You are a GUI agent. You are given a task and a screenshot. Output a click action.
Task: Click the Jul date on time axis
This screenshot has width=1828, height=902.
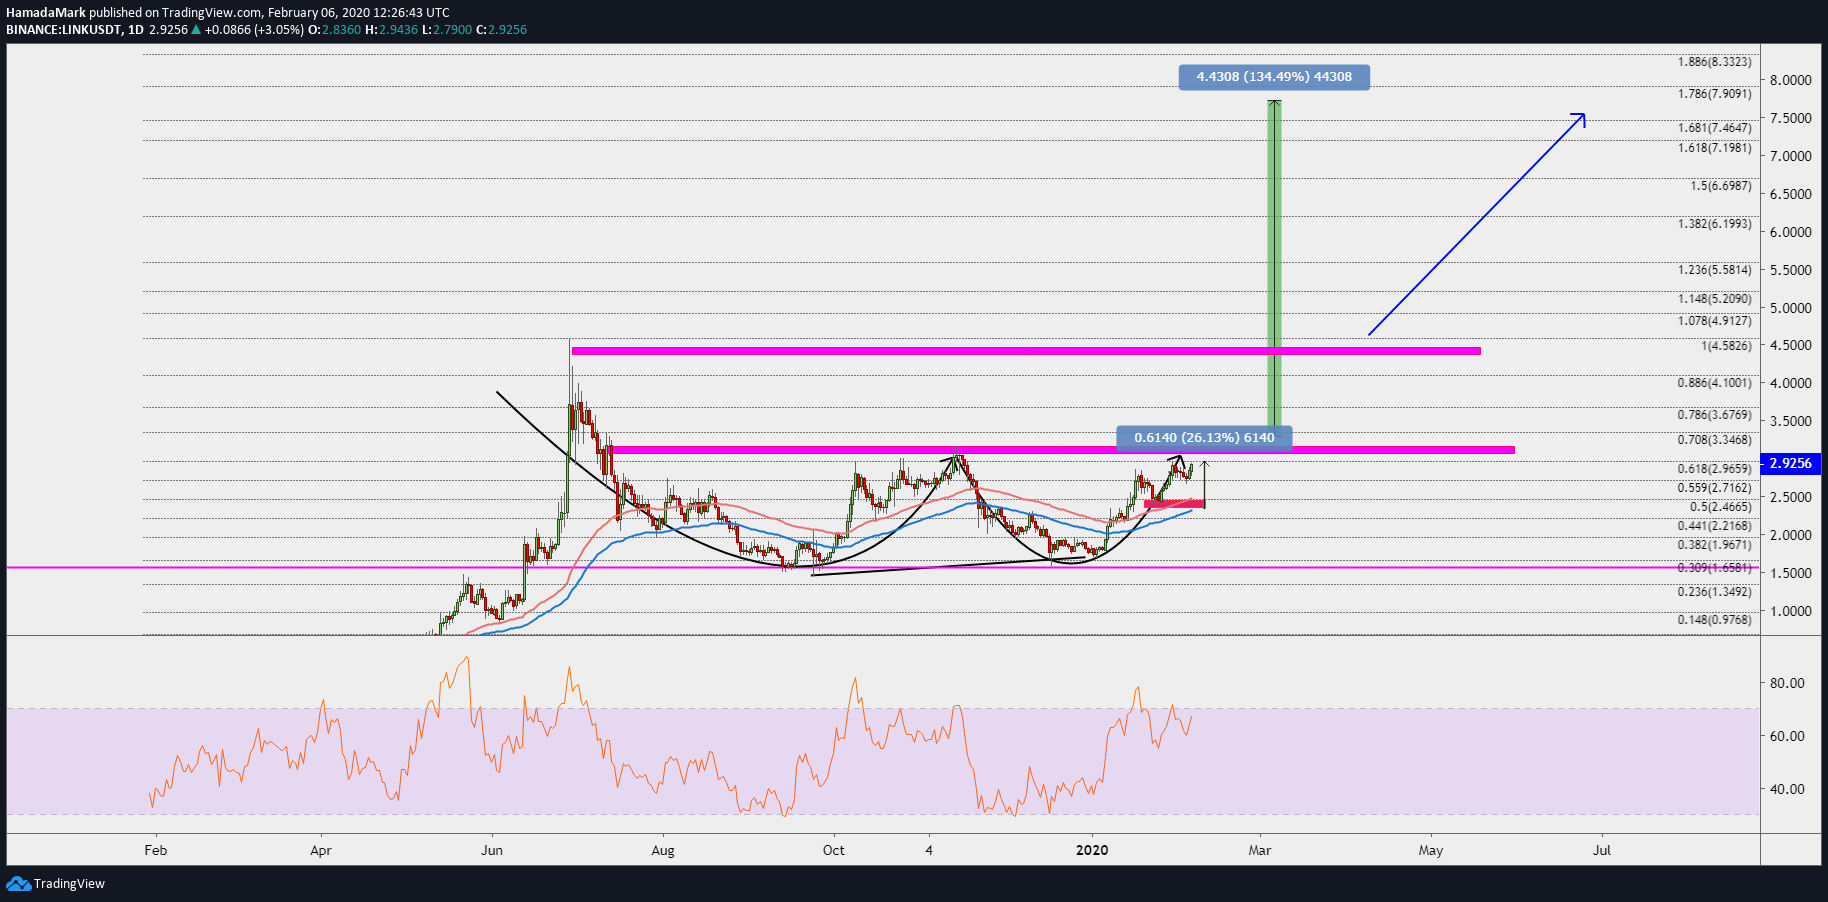coord(1602,851)
